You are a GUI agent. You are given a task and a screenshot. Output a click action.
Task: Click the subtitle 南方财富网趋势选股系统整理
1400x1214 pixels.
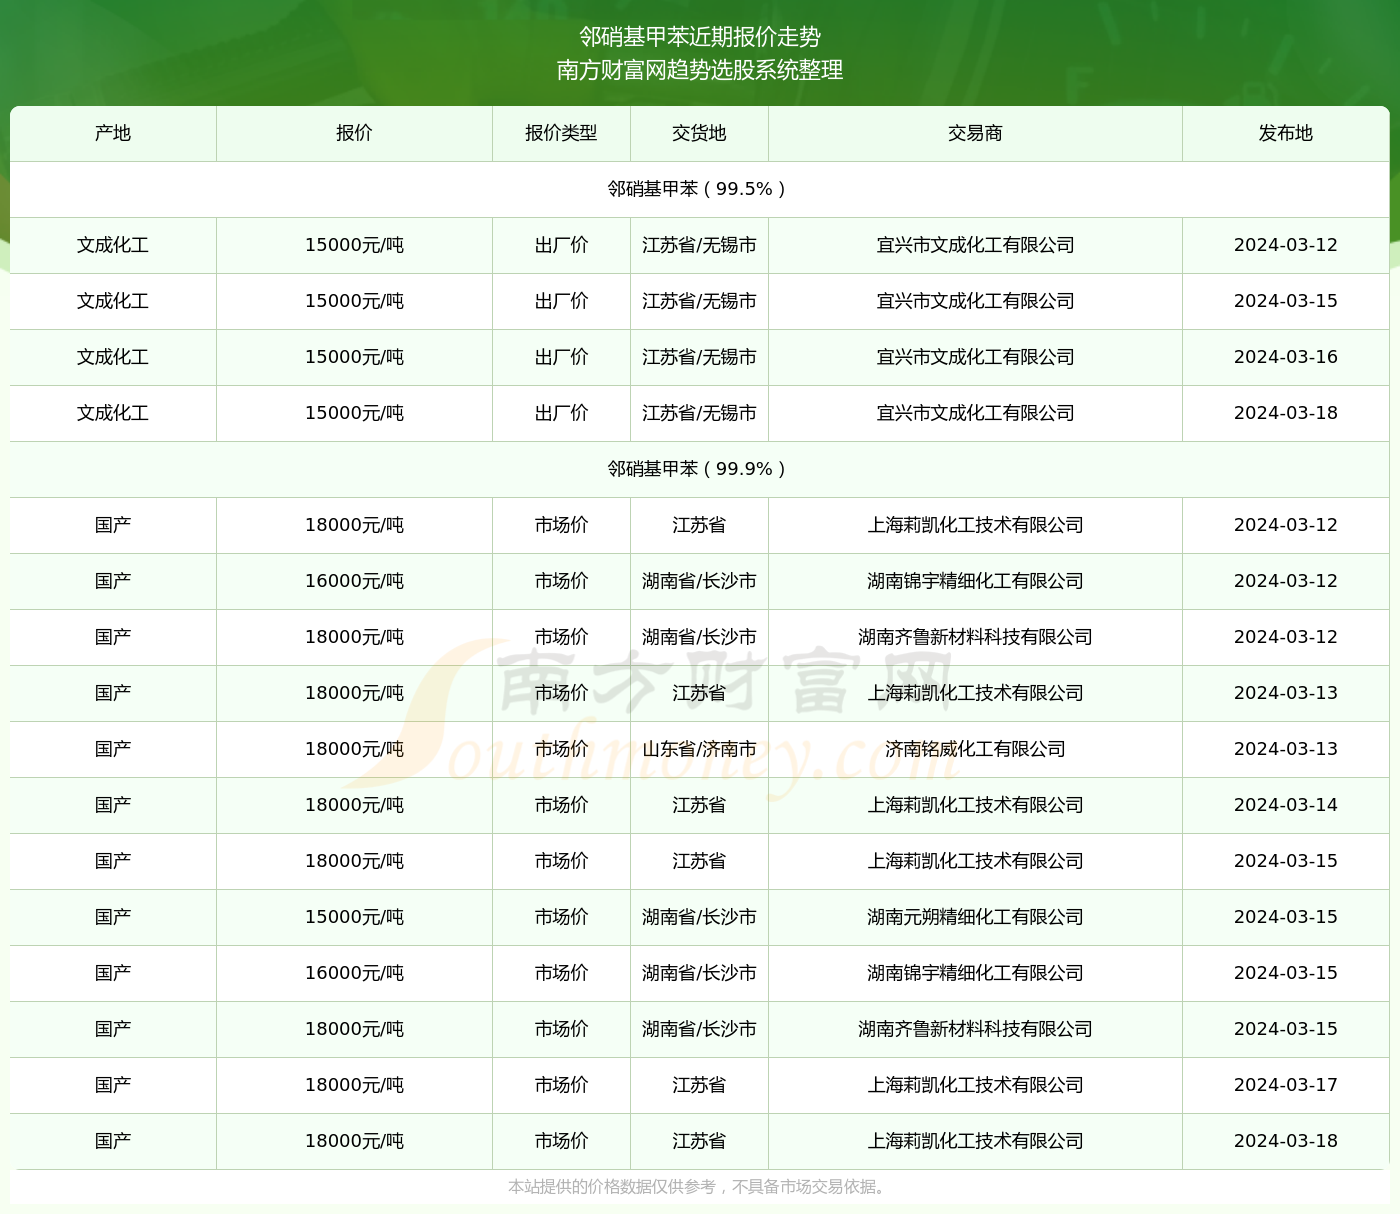click(700, 70)
